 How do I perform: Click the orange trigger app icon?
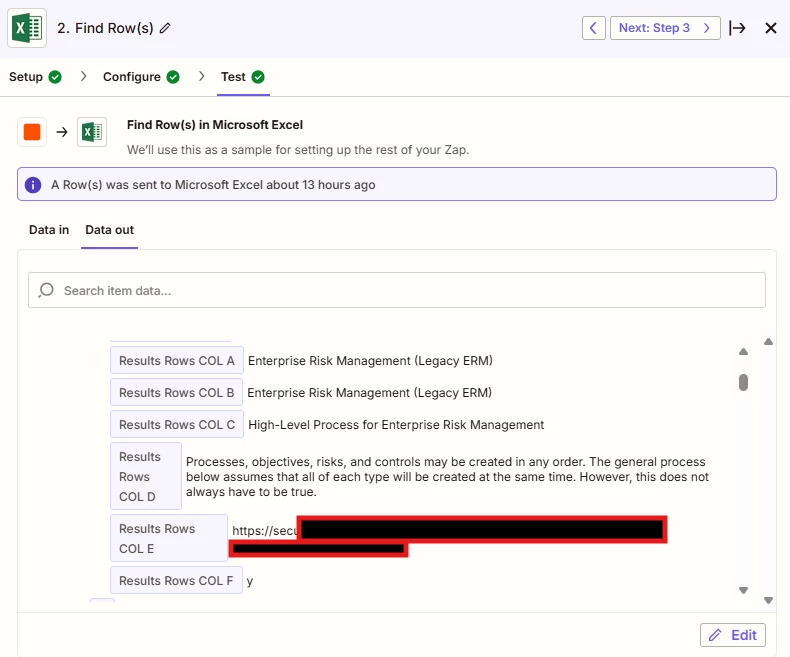point(32,132)
